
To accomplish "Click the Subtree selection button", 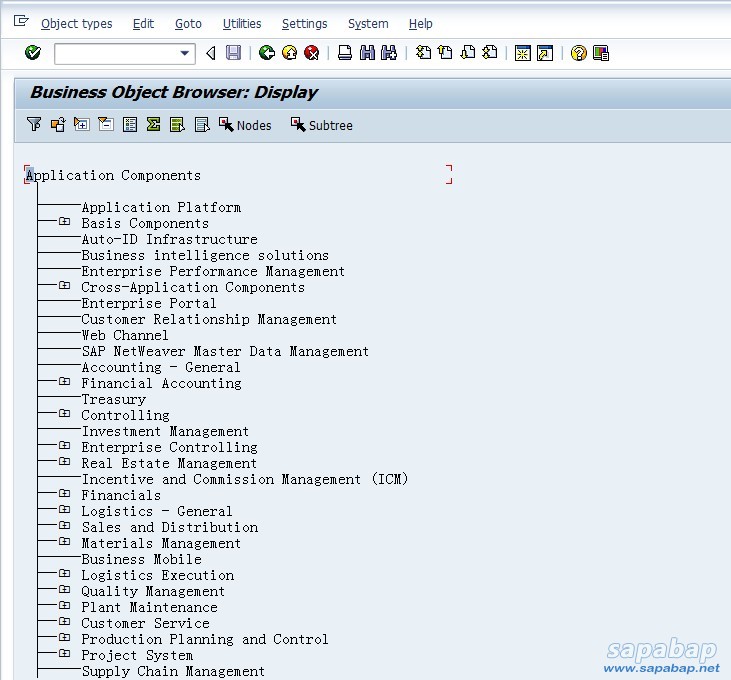I will pos(322,125).
